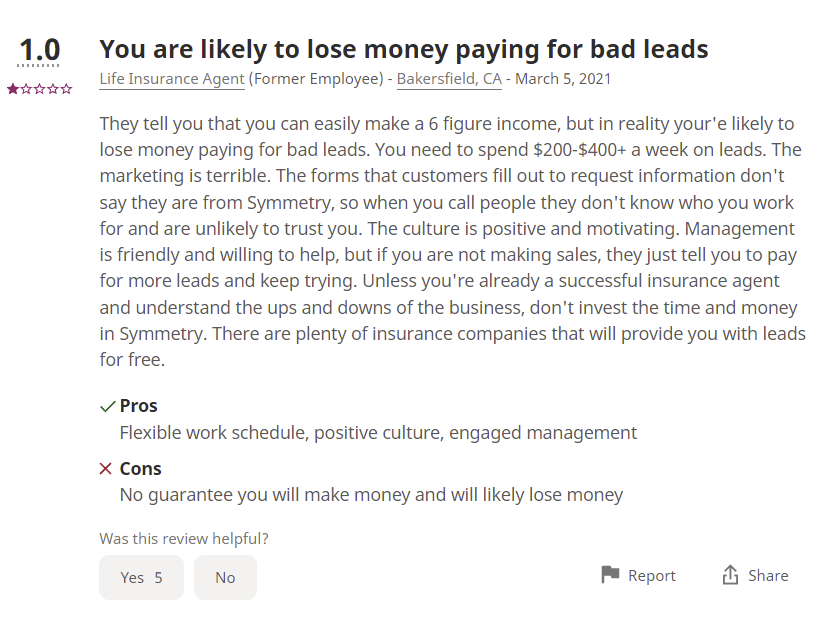Screen dimensions: 834x632
Task: Click the first filled rating star
Action: click(x=13, y=89)
